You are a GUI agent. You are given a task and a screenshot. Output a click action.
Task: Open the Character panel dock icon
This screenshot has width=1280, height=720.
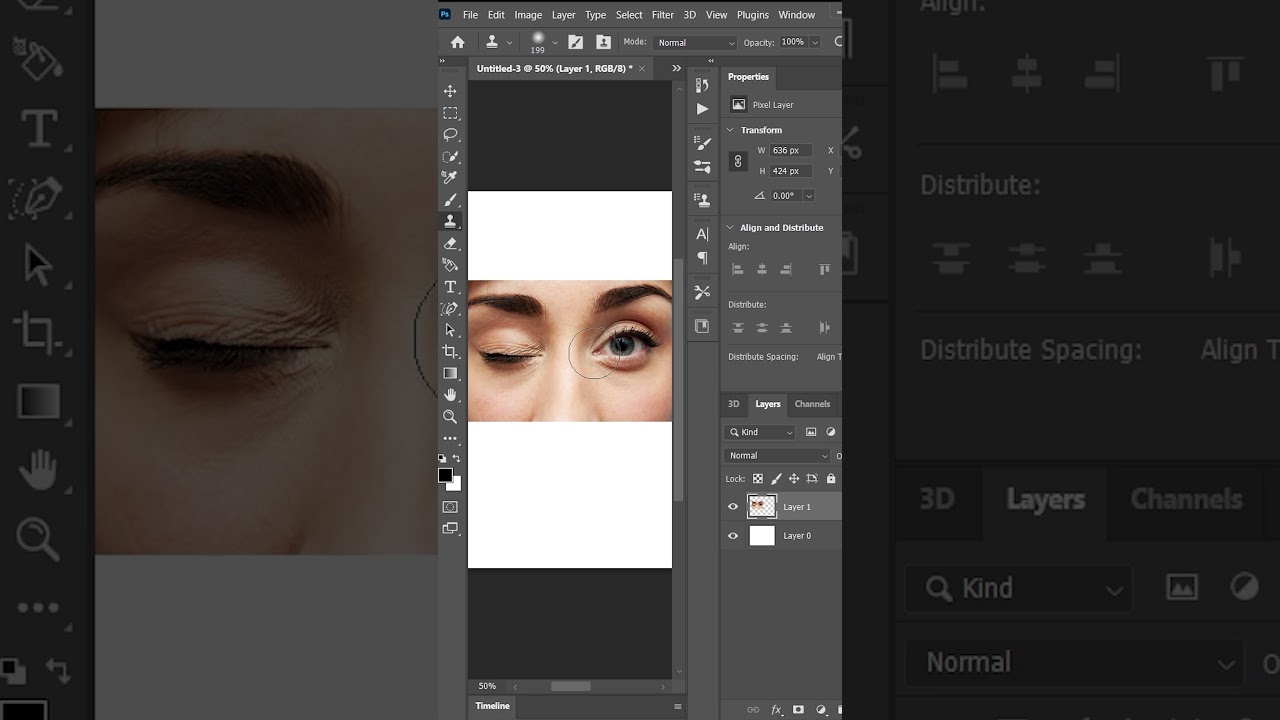[x=702, y=234]
